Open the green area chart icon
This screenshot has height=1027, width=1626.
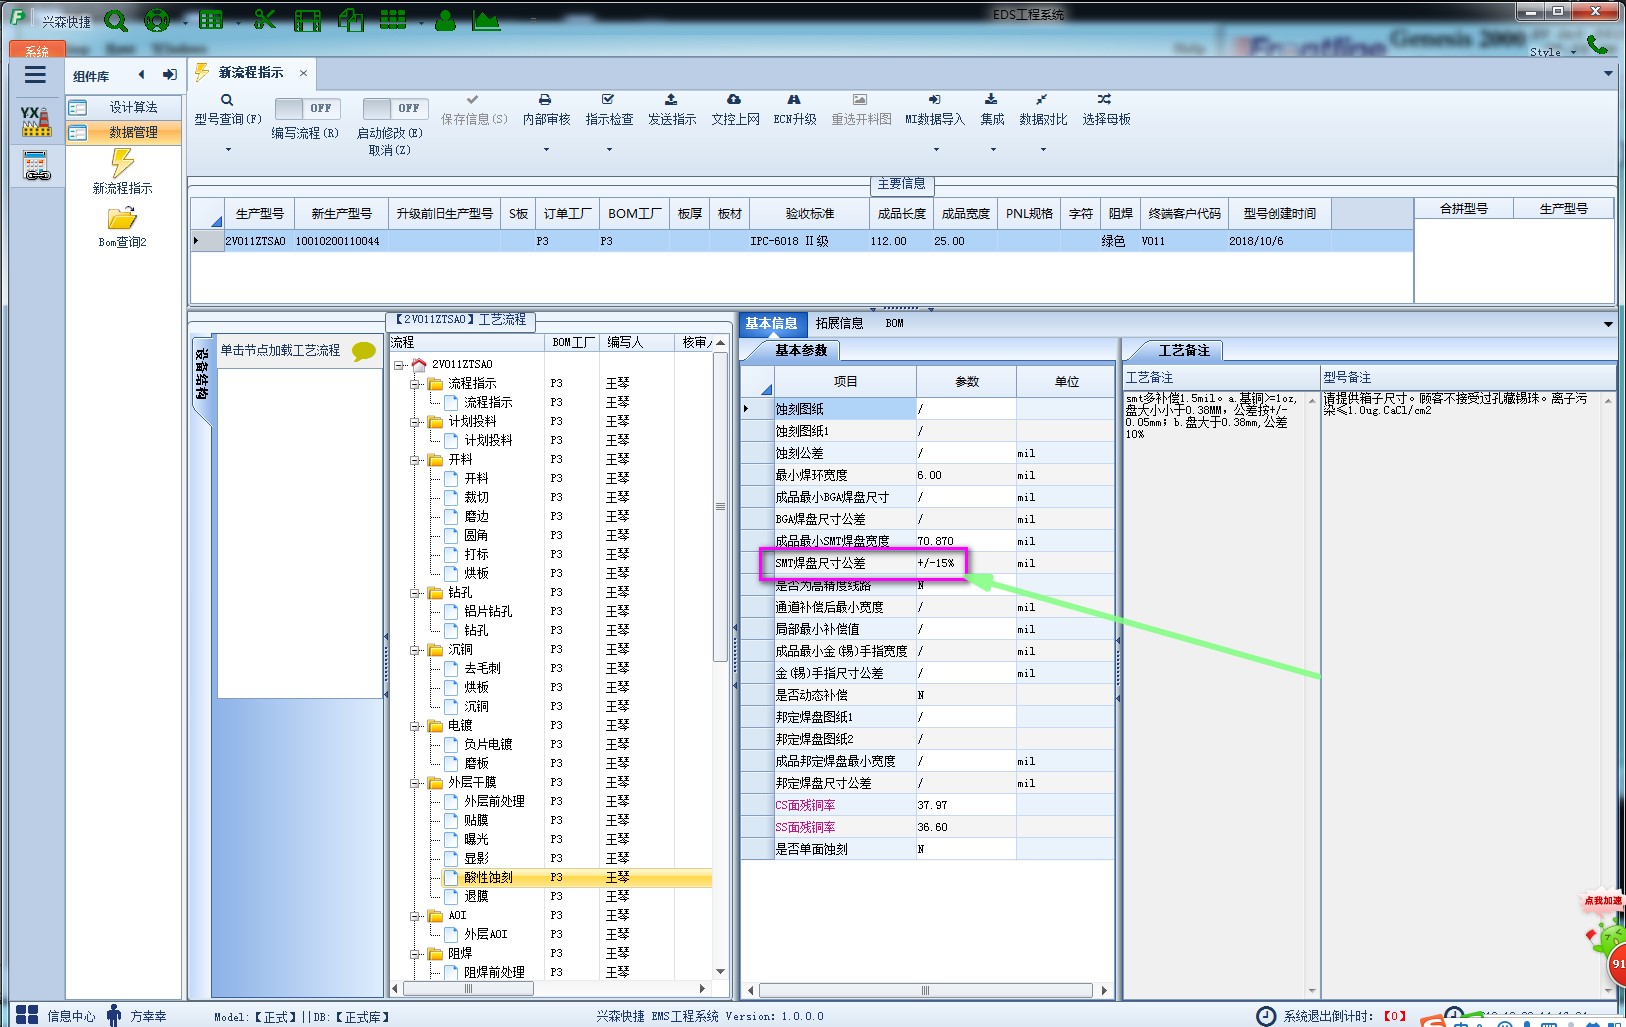click(486, 20)
